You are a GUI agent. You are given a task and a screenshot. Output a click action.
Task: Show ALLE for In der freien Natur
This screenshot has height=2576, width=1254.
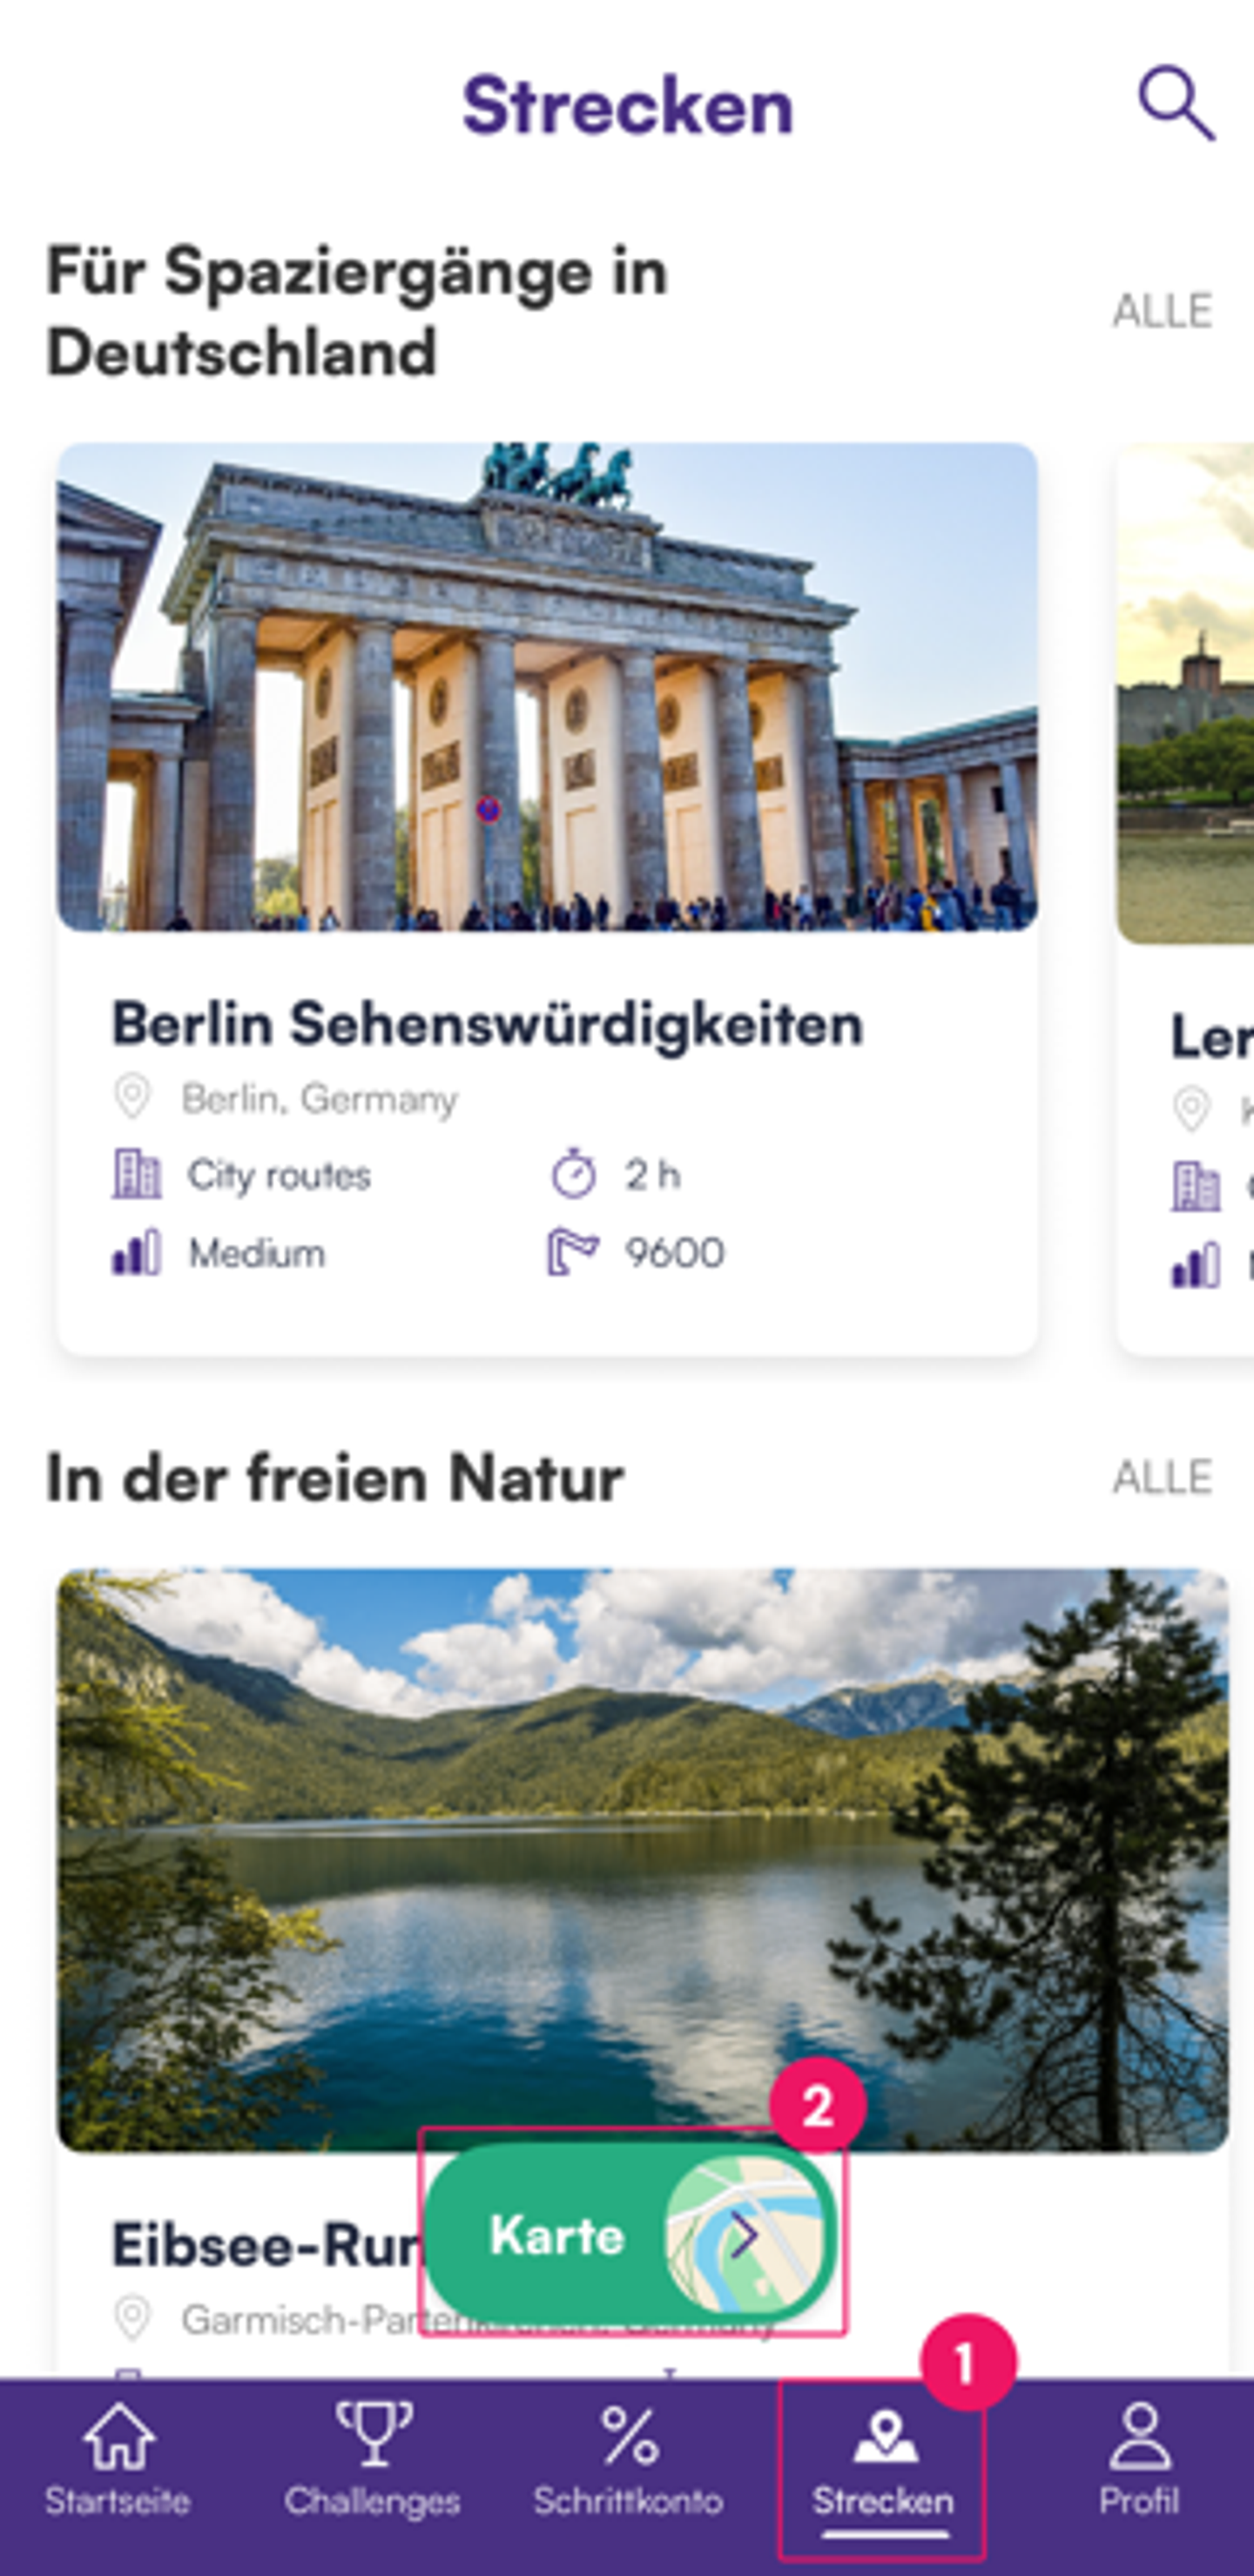[x=1162, y=1477]
